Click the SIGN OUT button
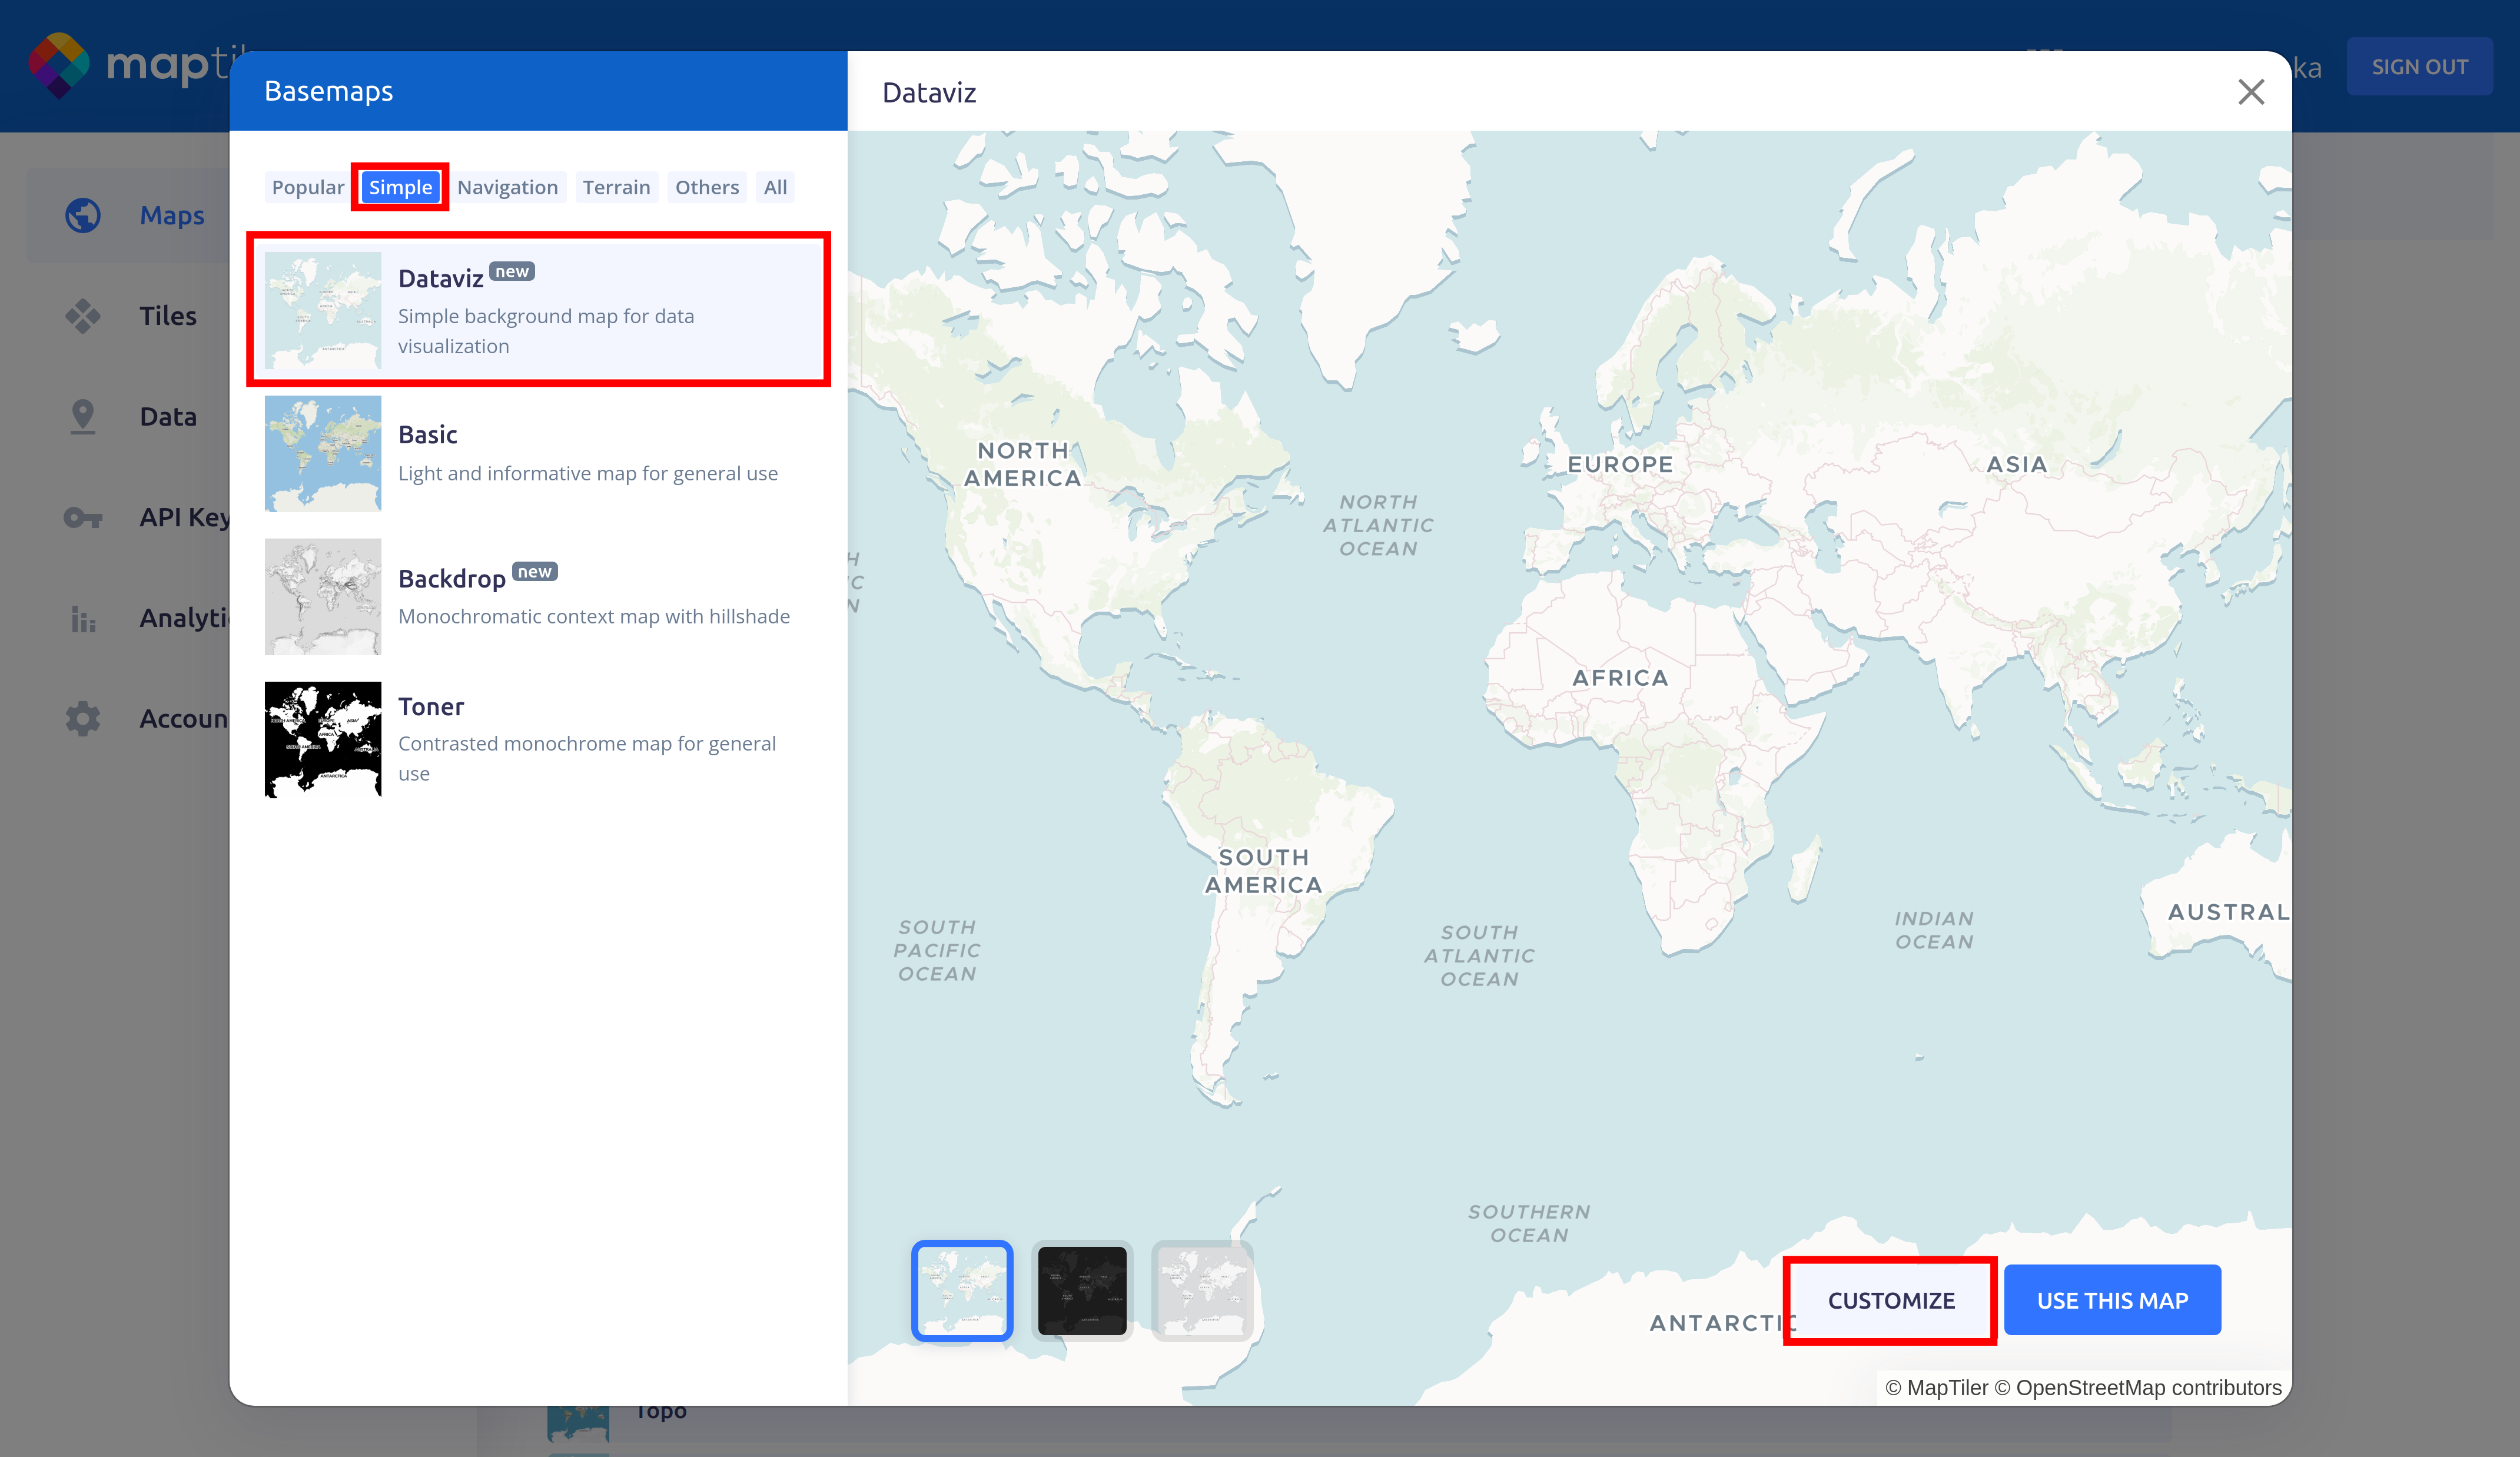 click(2419, 67)
